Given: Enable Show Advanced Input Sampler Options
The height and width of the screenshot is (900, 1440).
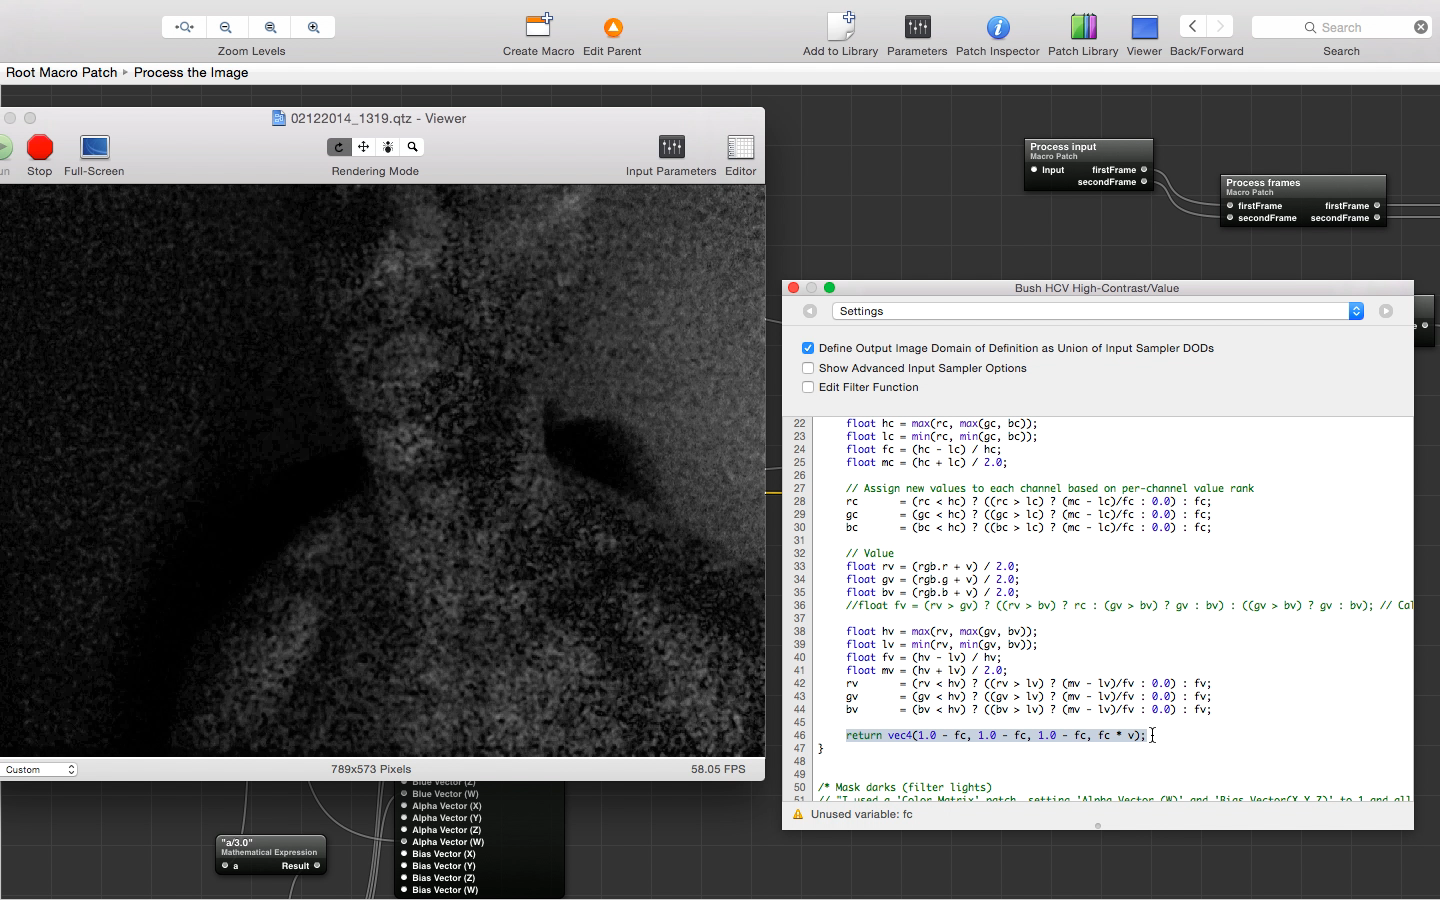Looking at the screenshot, I should click(x=808, y=368).
